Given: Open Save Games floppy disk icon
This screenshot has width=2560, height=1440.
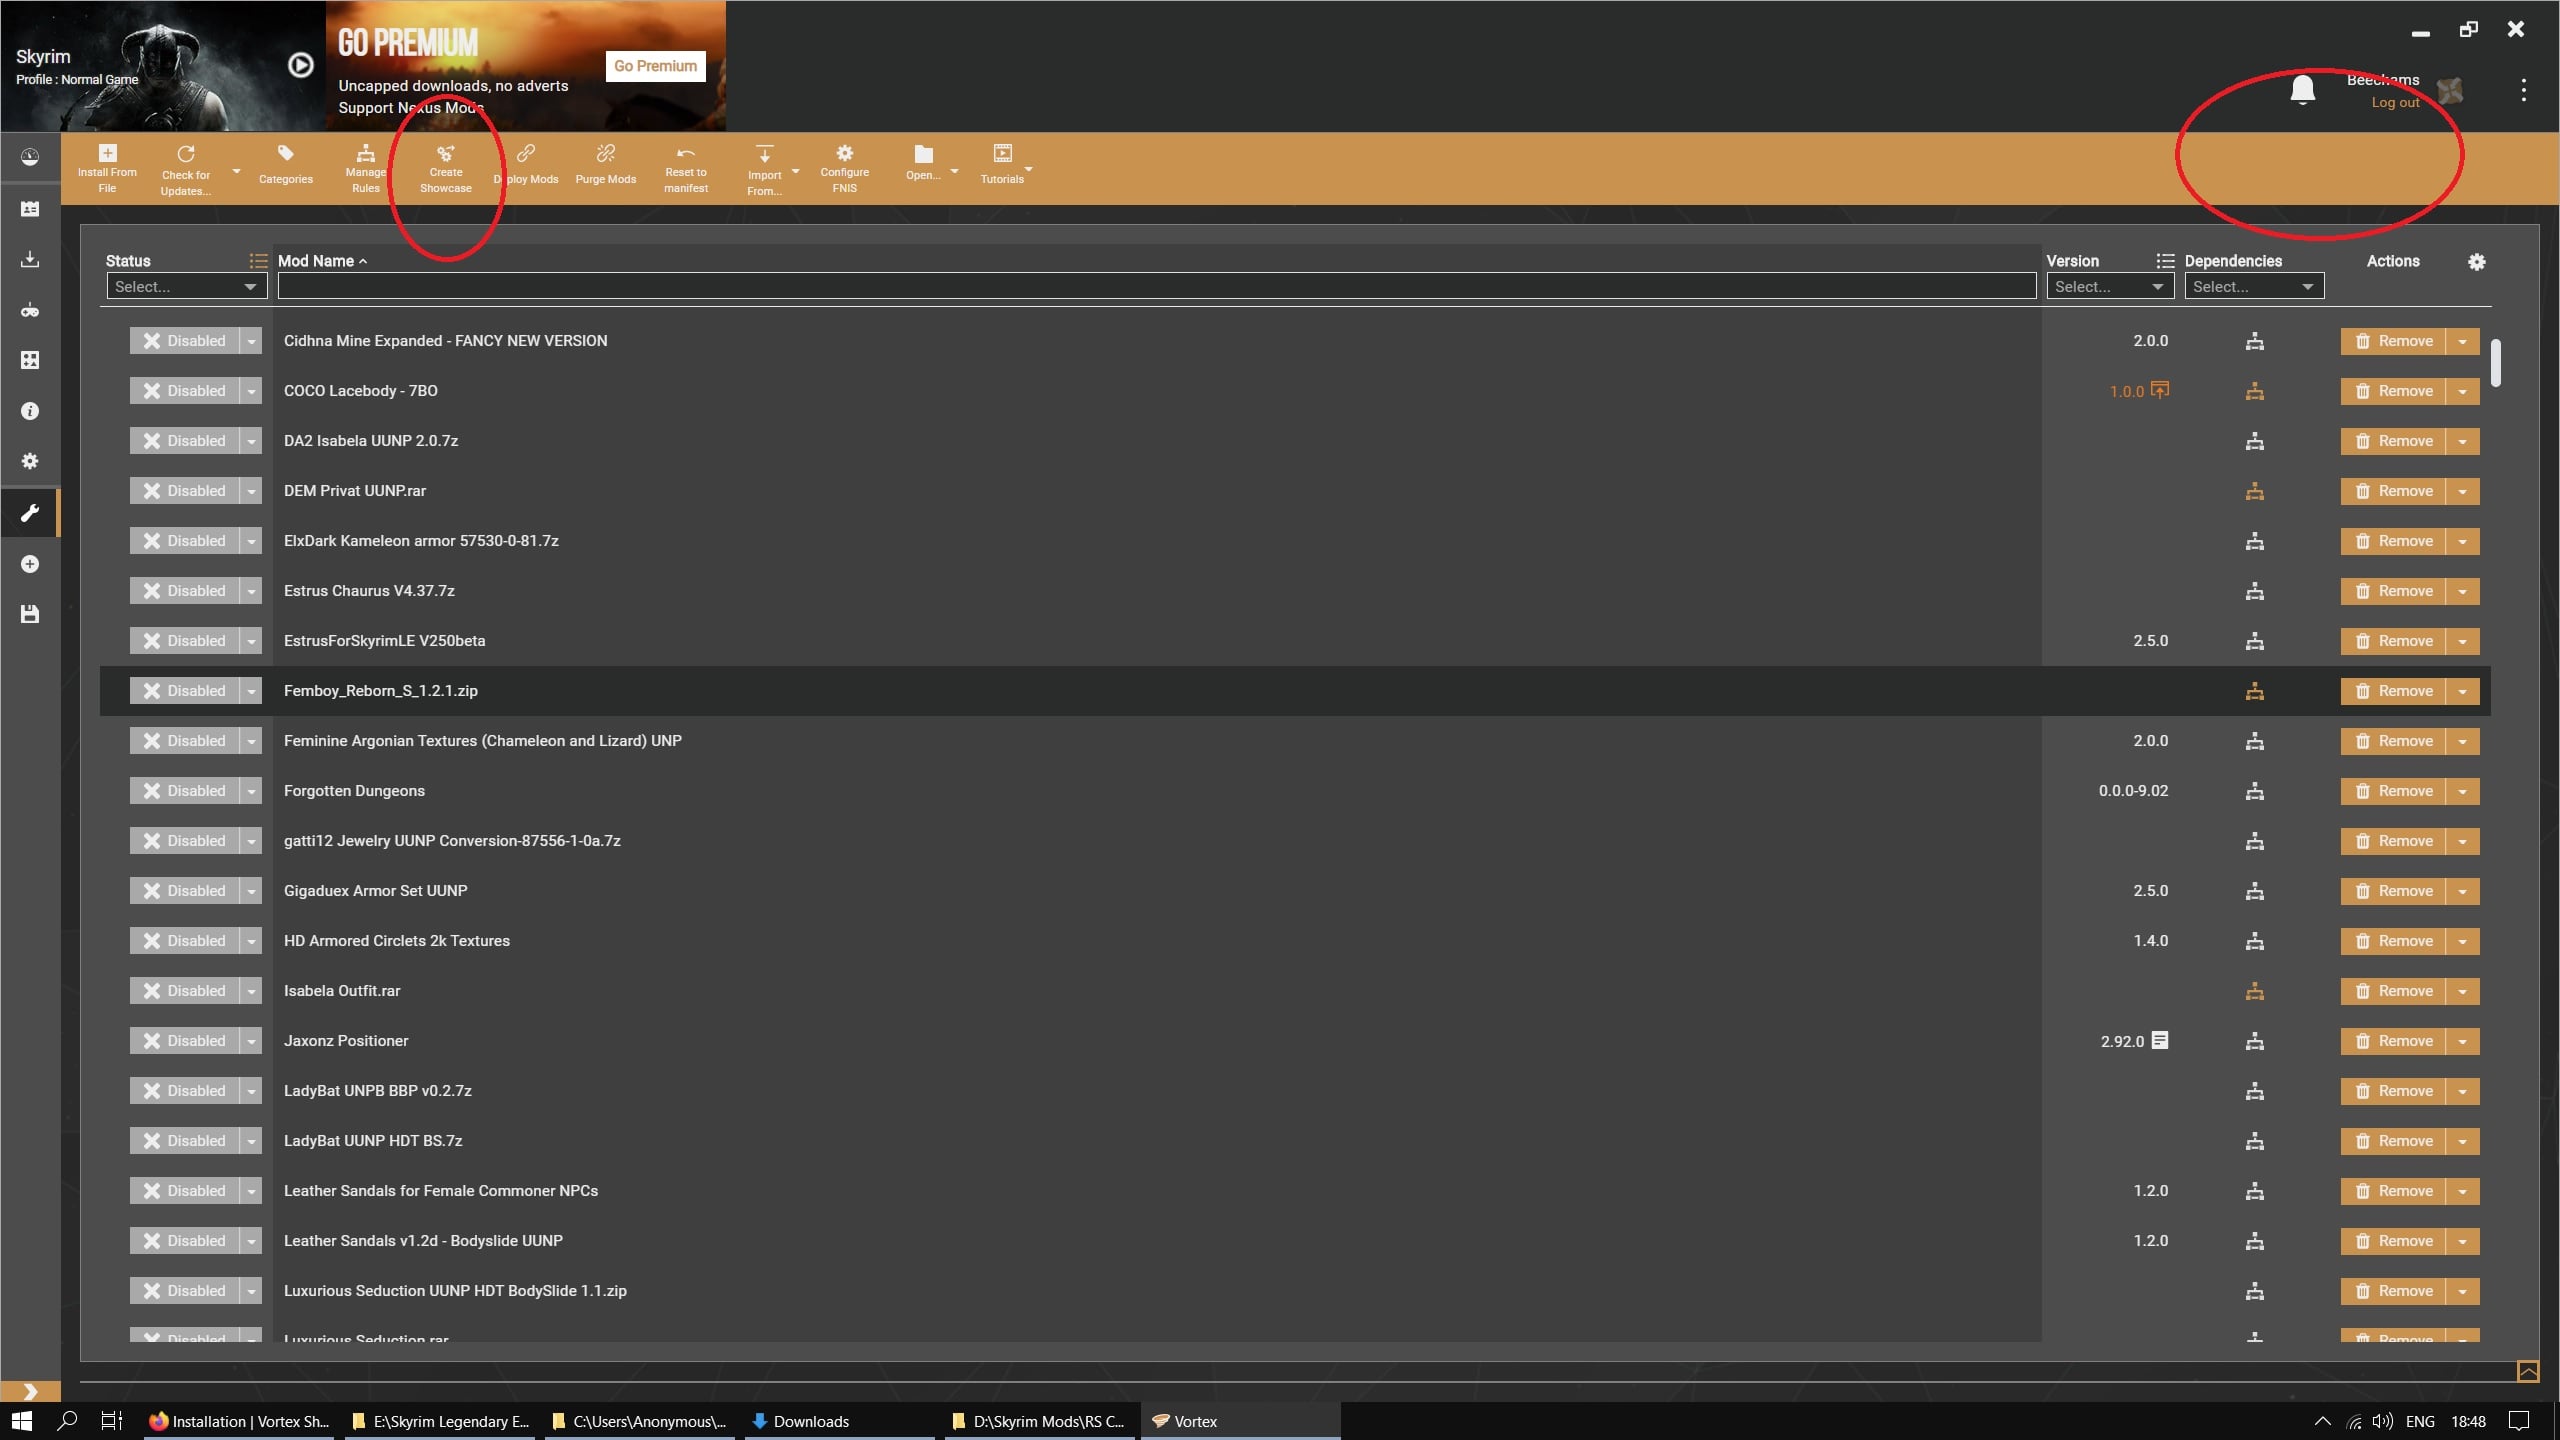Looking at the screenshot, I should (x=30, y=614).
